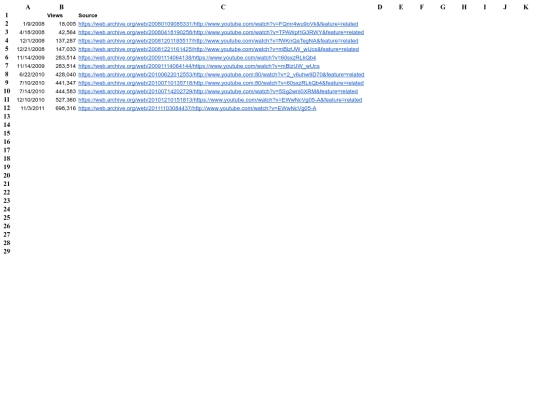Screen dimensions: 540x405
Task: Open the archive link dated 12/1/2008
Action: pyautogui.click(x=218, y=41)
